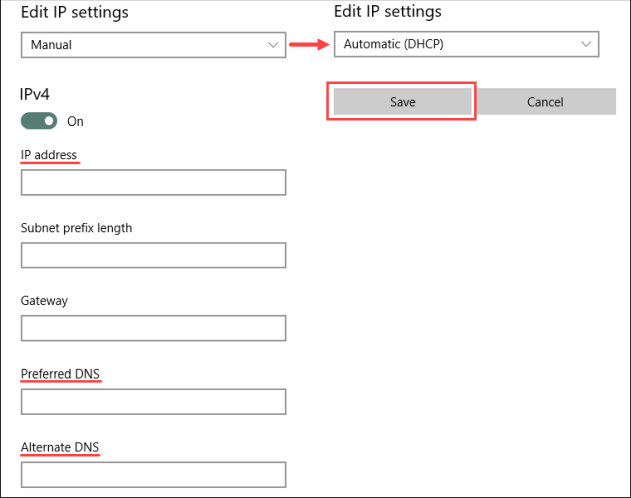The width and height of the screenshot is (631, 498).
Task: Focus the Alternate DNS text box
Action: coord(153,474)
